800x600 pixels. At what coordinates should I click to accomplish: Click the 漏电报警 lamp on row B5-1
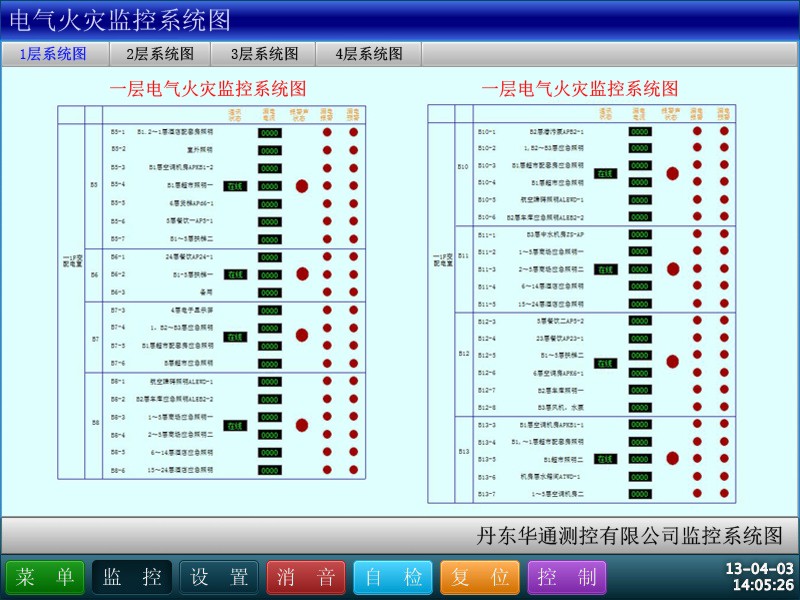[x=326, y=131]
